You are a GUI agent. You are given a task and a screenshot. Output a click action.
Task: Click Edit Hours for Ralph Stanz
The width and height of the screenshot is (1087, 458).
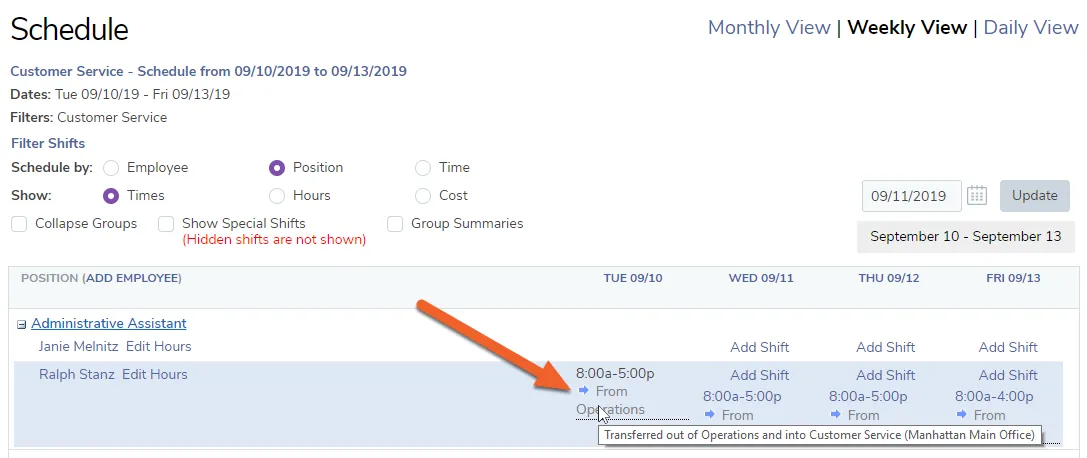pyautogui.click(x=155, y=374)
